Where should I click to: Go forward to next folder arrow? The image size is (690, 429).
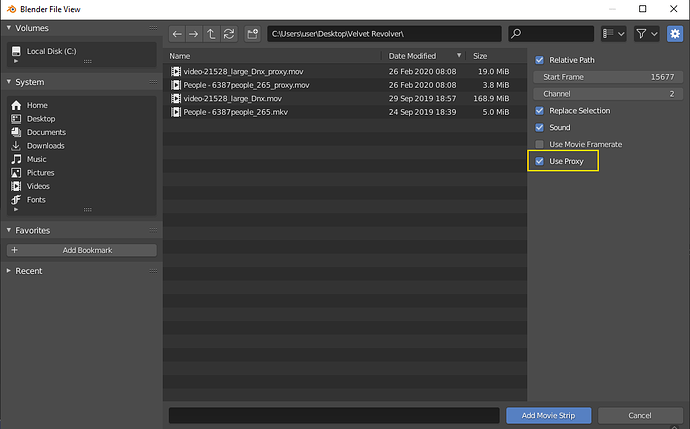[194, 34]
